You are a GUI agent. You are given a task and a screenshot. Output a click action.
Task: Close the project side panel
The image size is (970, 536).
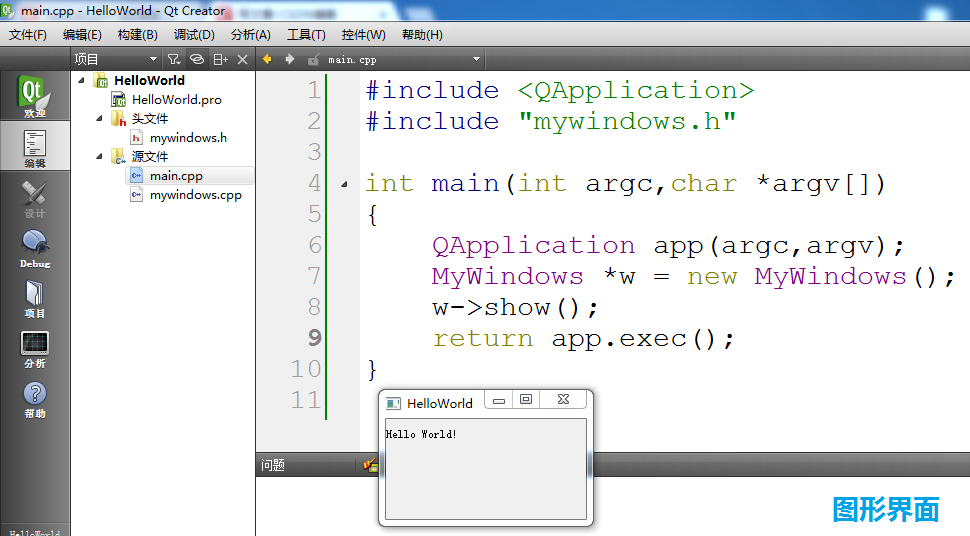point(242,59)
